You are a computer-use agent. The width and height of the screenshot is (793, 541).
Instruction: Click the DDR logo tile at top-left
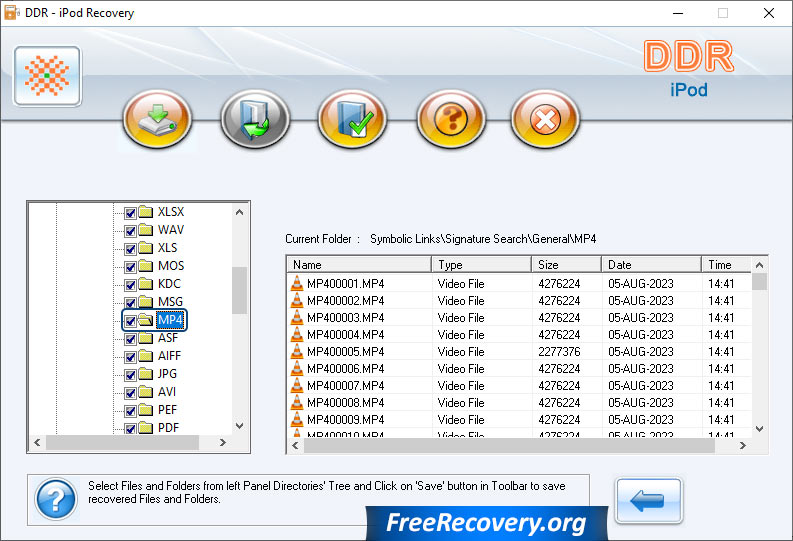[47, 76]
